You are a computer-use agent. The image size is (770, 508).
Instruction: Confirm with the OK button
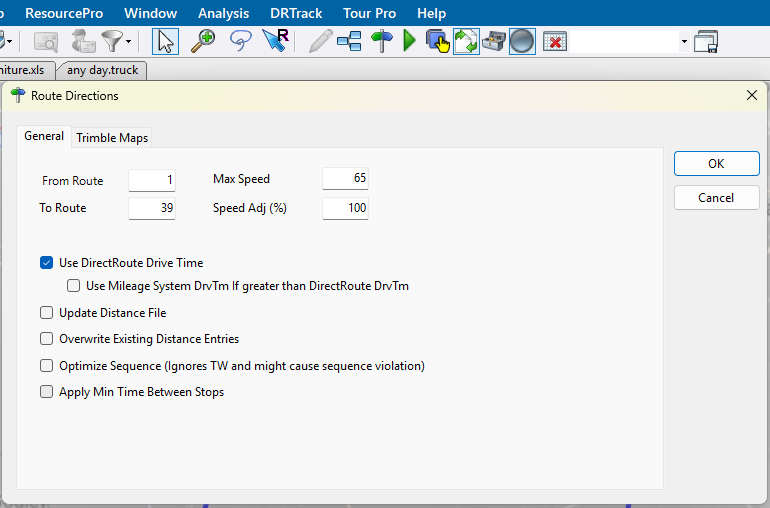(716, 164)
